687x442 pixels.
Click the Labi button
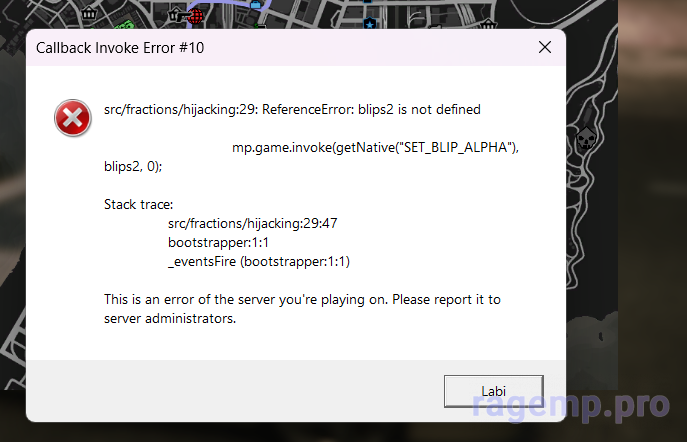(x=494, y=391)
